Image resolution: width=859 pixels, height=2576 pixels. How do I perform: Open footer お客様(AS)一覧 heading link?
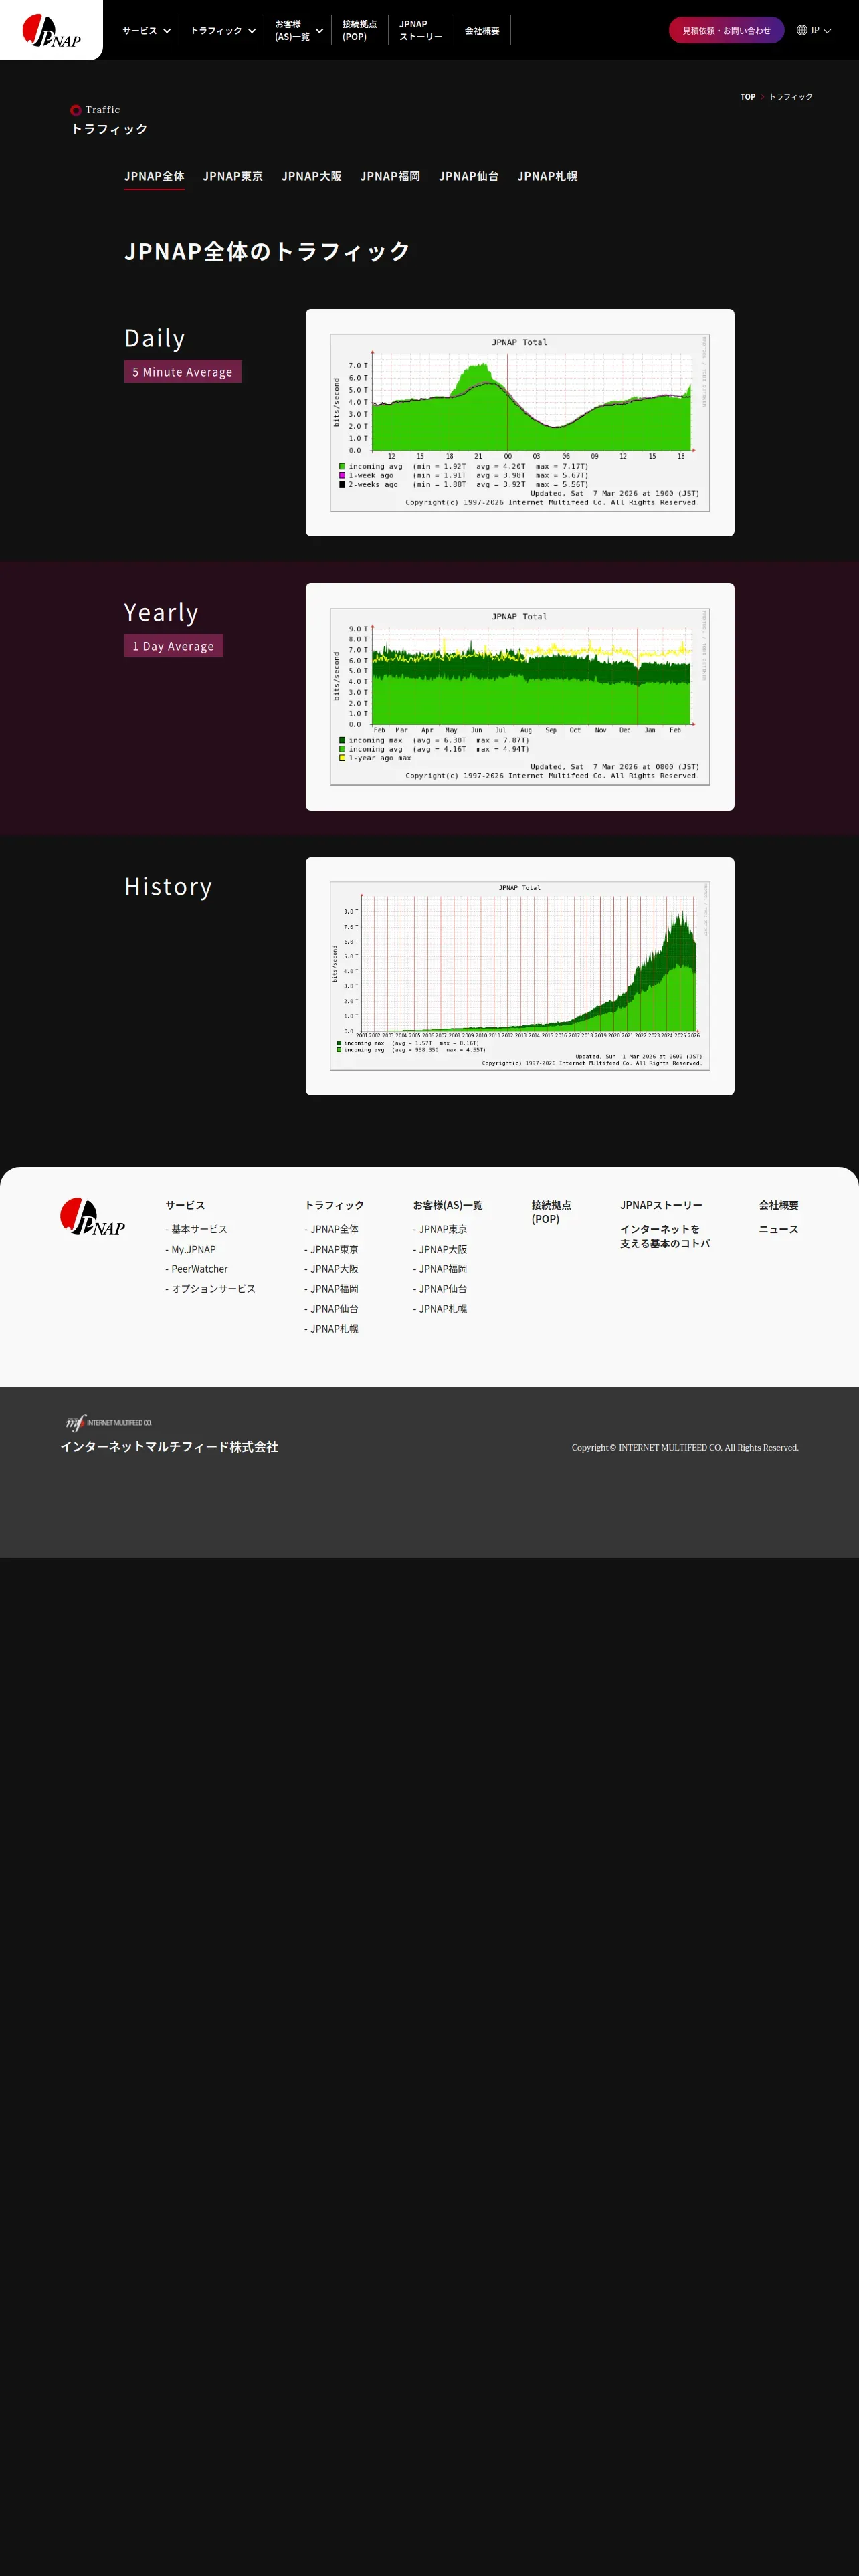[x=448, y=1205]
